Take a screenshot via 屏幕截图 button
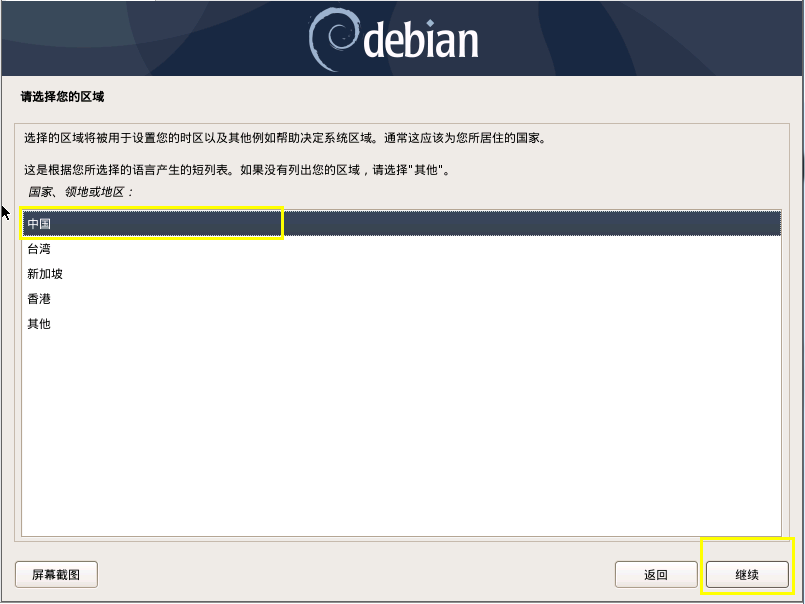 tap(56, 574)
